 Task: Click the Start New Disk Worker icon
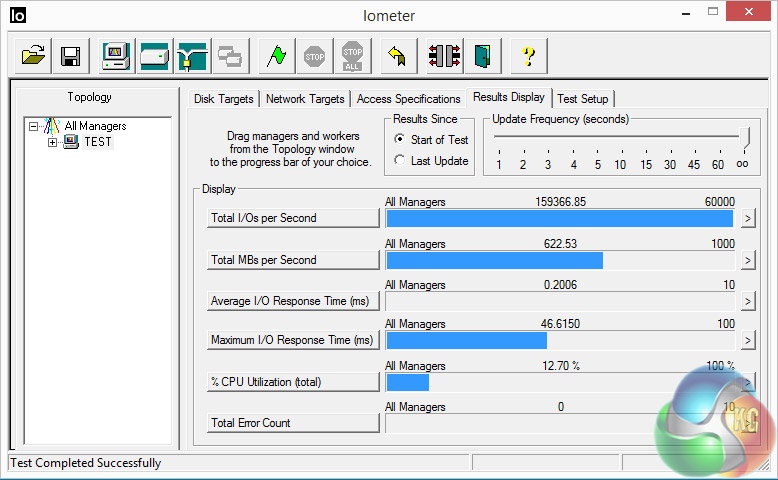155,56
